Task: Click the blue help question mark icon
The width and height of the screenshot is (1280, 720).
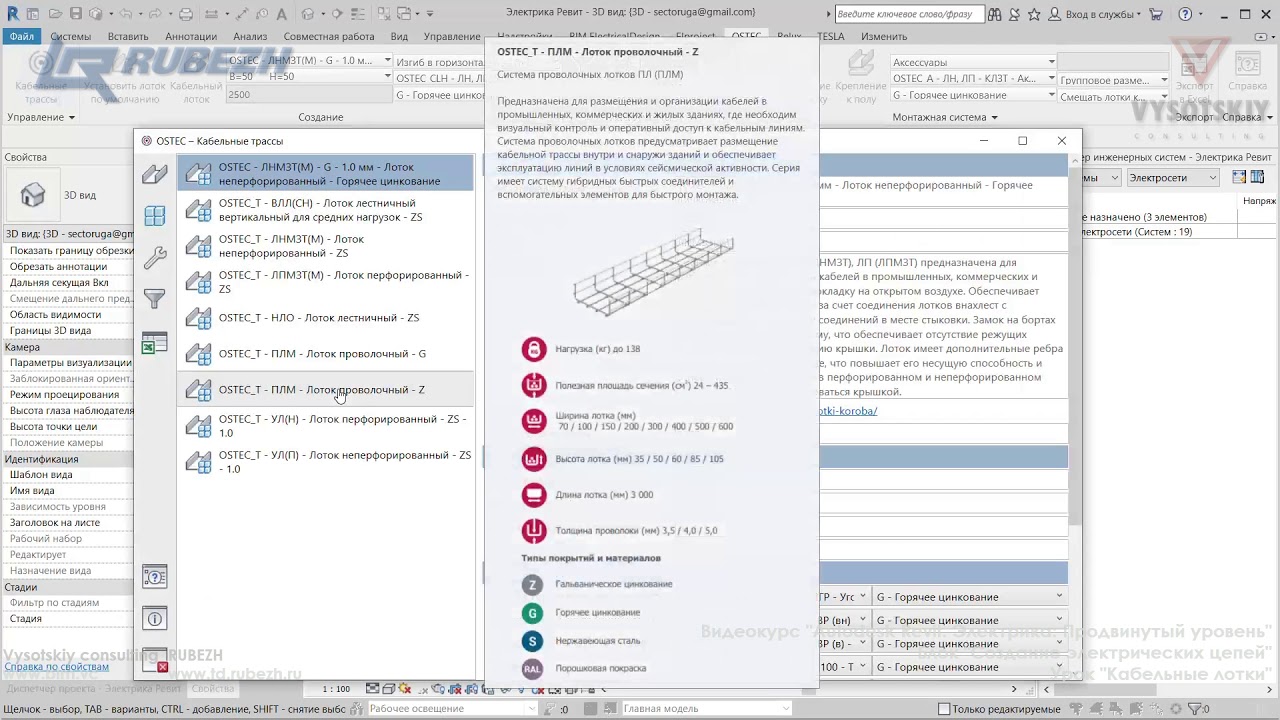Action: coord(1185,14)
